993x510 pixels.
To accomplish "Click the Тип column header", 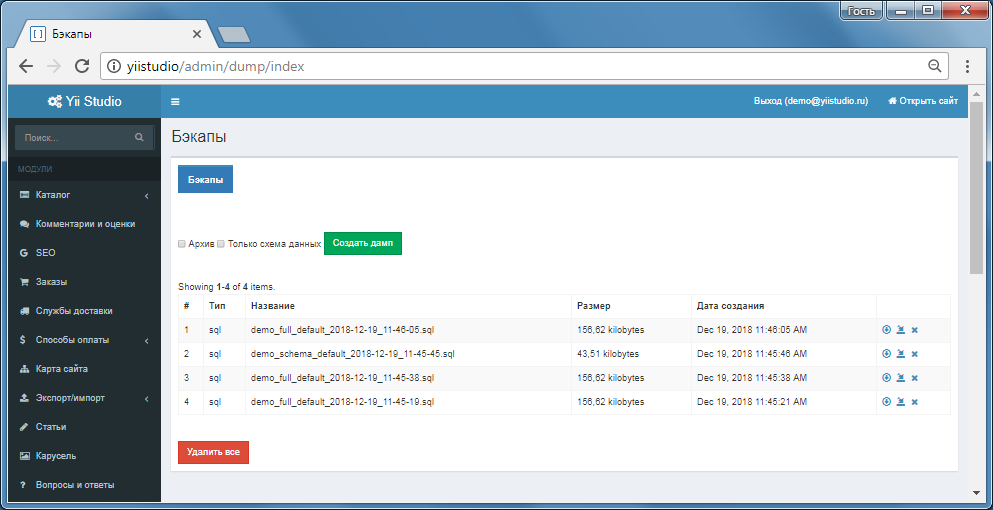I will pyautogui.click(x=217, y=306).
